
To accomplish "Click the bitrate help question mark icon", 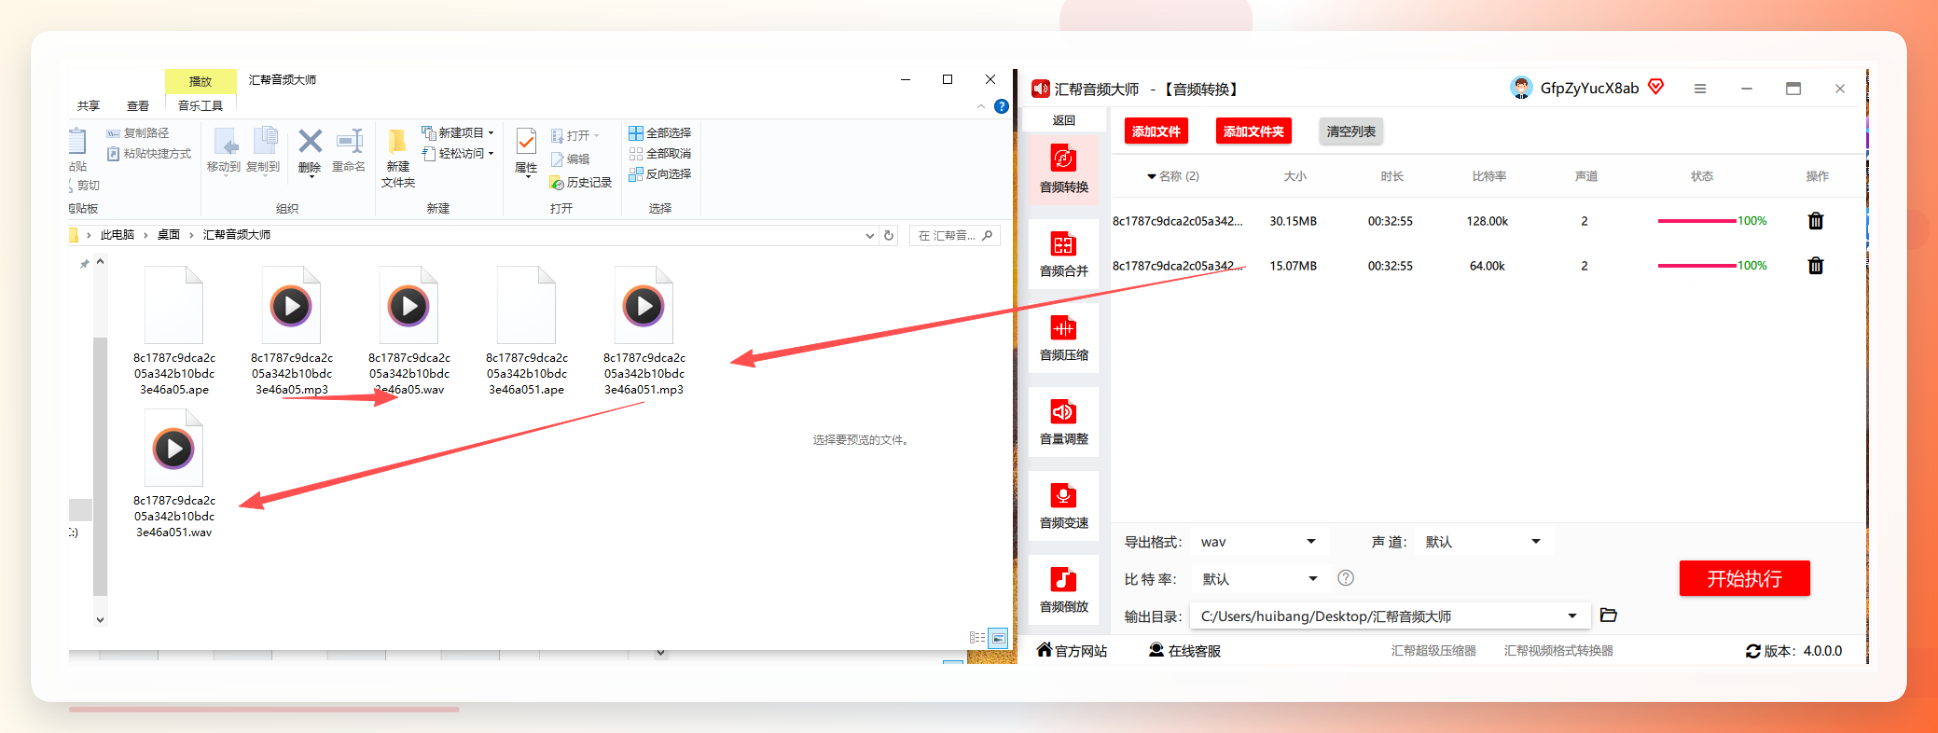I will [x=1346, y=578].
